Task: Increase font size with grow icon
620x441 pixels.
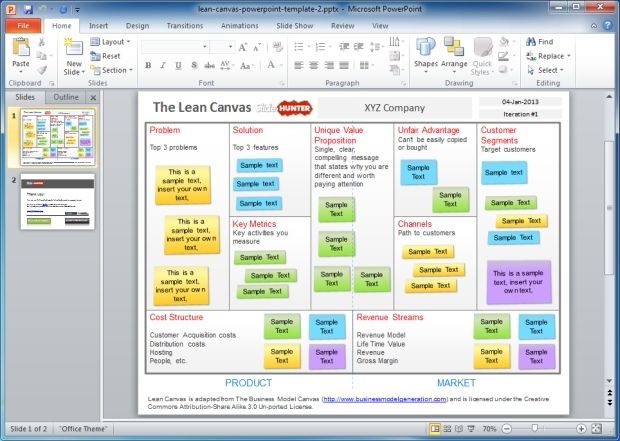Action: (243, 47)
